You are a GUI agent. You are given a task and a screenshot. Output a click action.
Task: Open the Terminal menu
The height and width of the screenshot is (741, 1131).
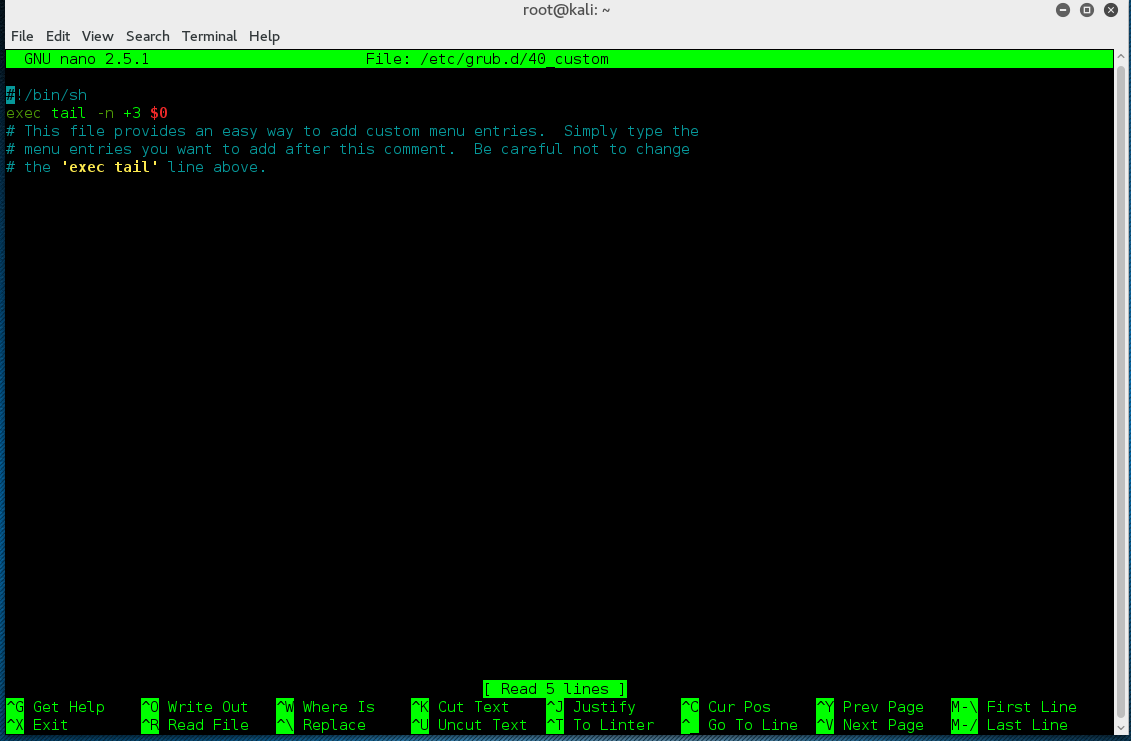click(x=209, y=36)
